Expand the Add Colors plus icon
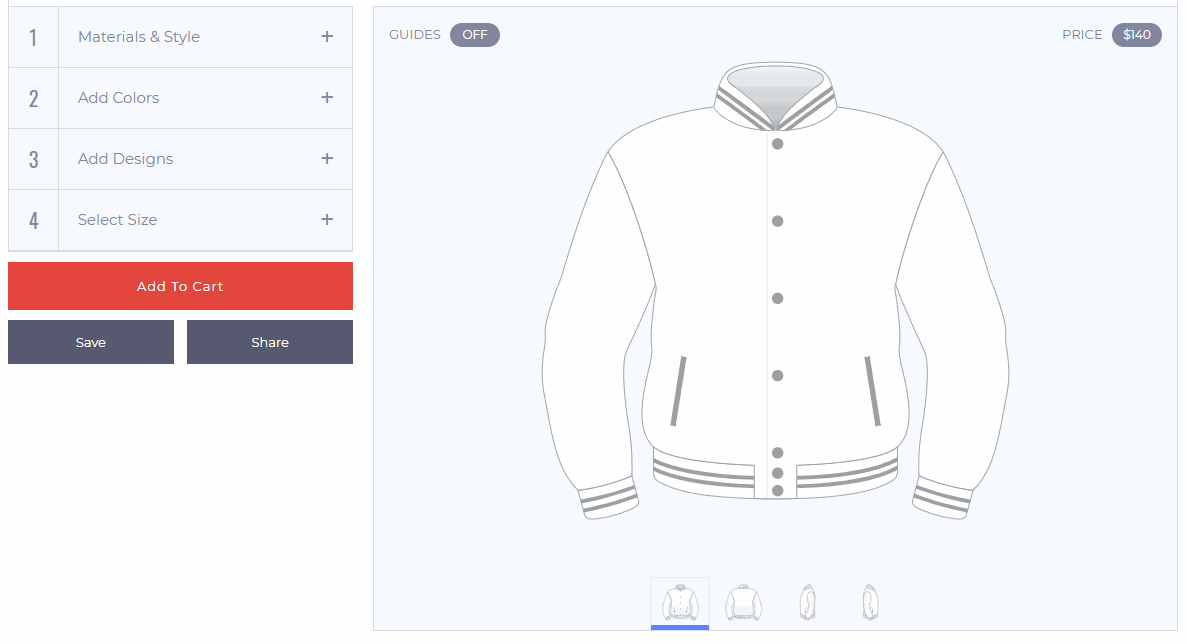This screenshot has height=644, width=1187. (x=327, y=98)
